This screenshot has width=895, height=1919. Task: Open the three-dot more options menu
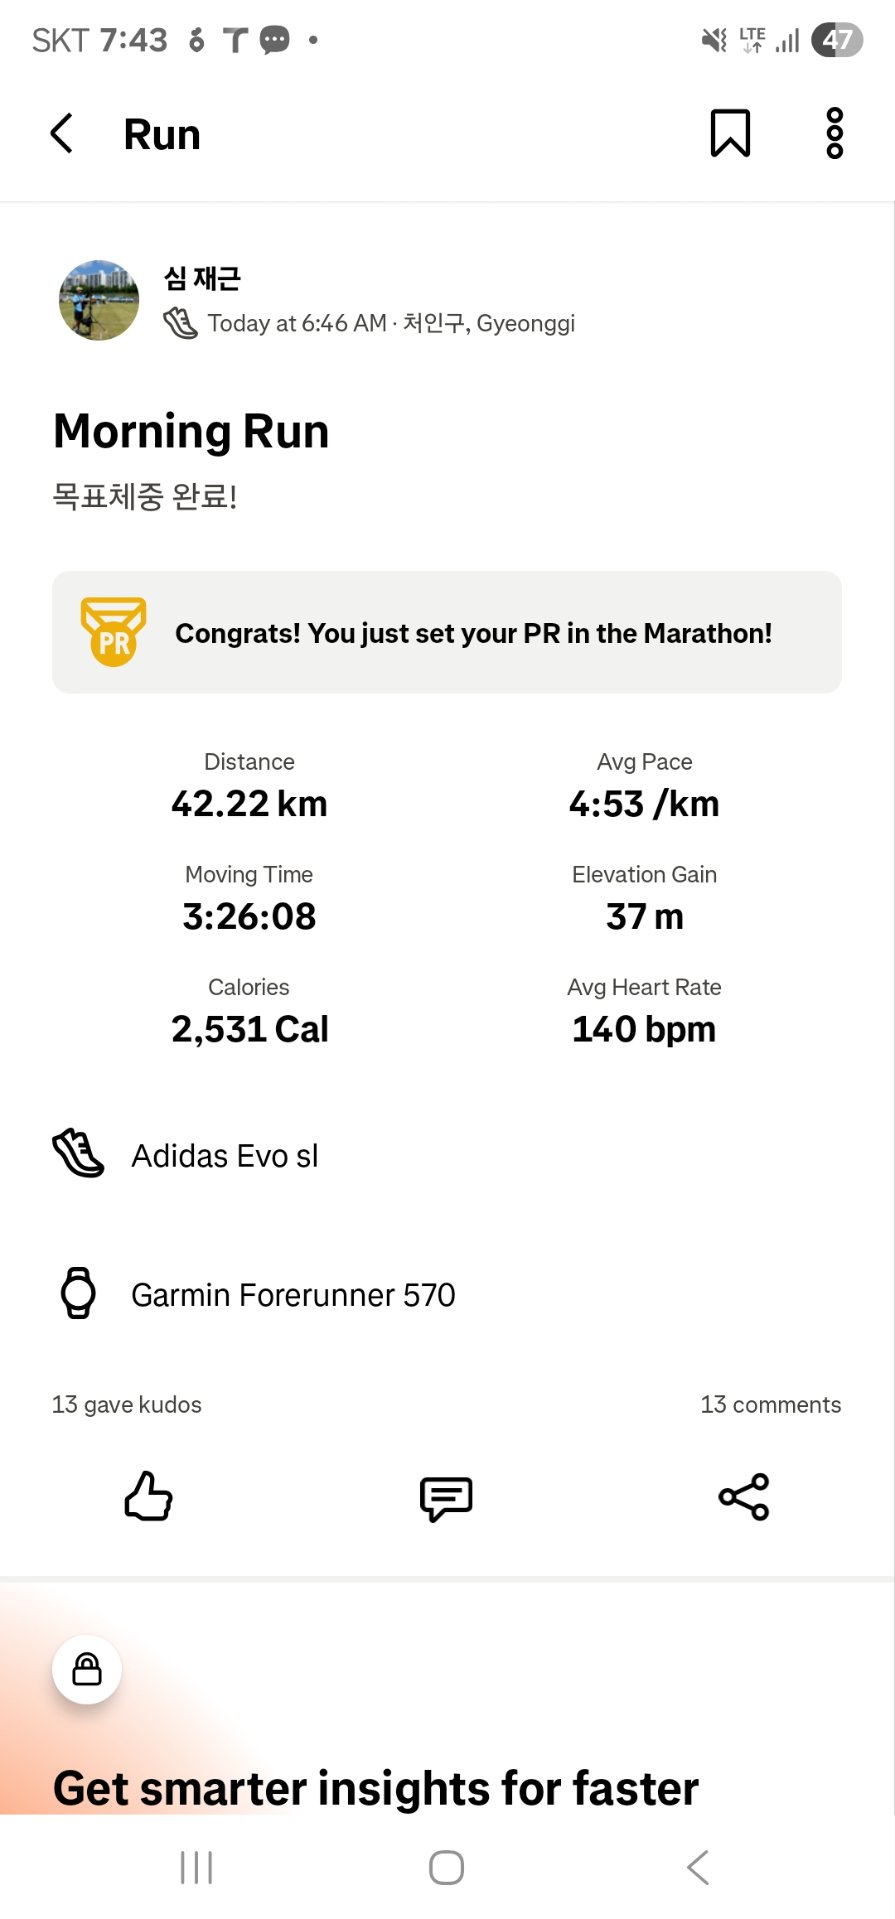point(835,133)
